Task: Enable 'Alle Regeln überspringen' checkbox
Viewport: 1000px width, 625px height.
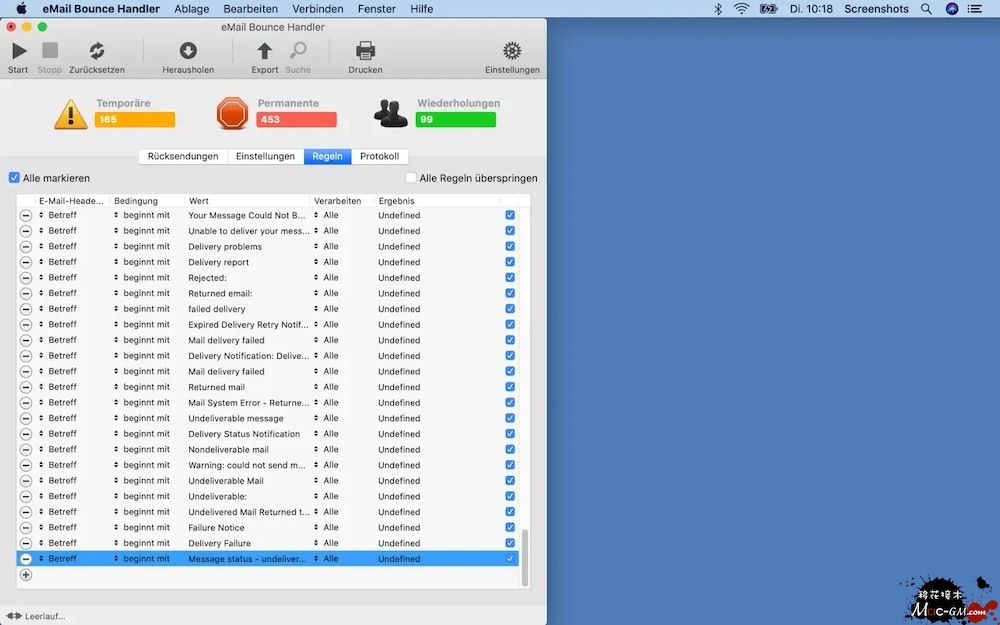Action: pos(411,178)
